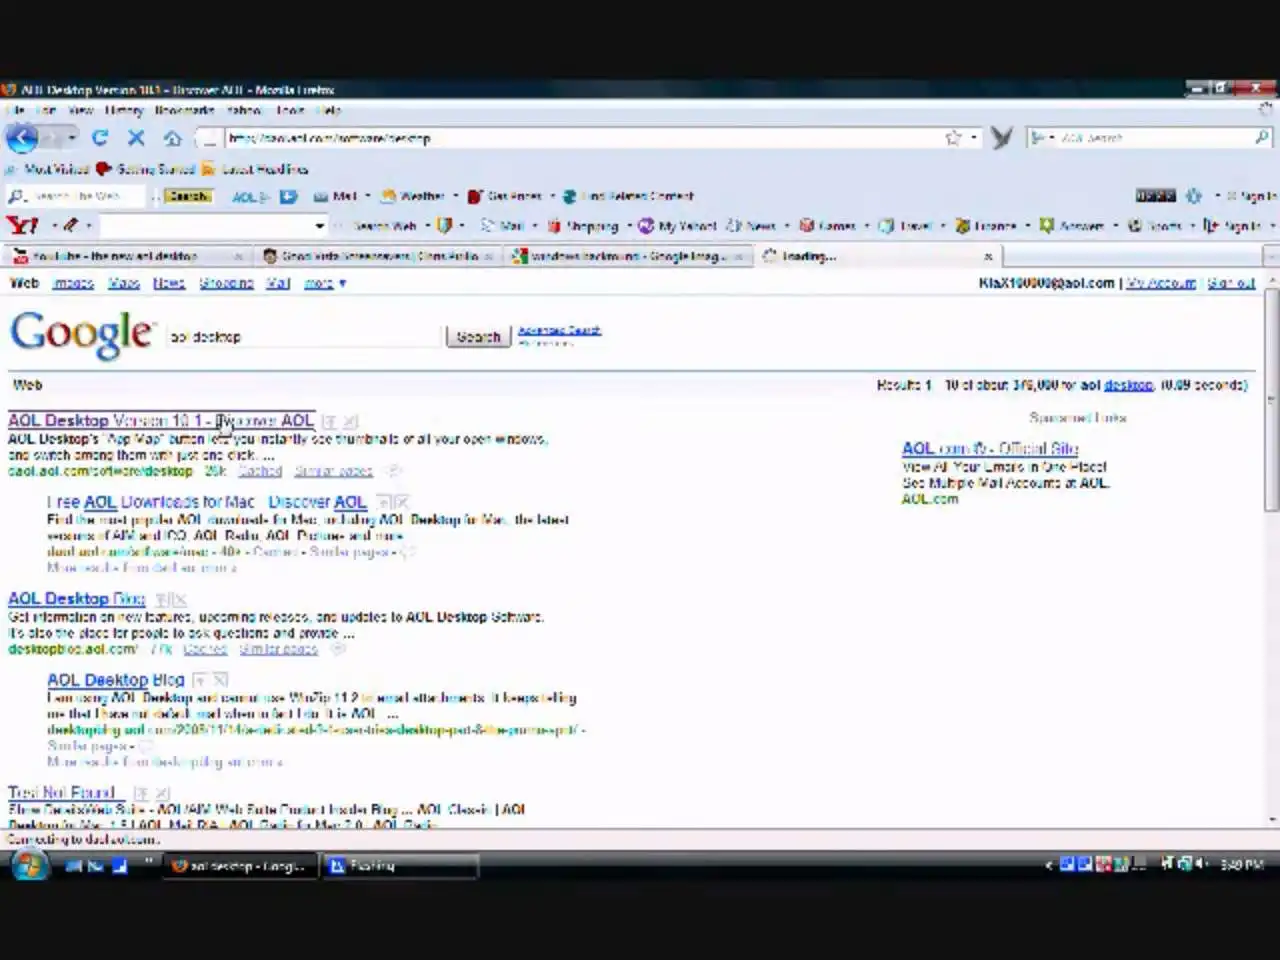Expand AOL toolbar Mail dropdown arrow

(368, 197)
